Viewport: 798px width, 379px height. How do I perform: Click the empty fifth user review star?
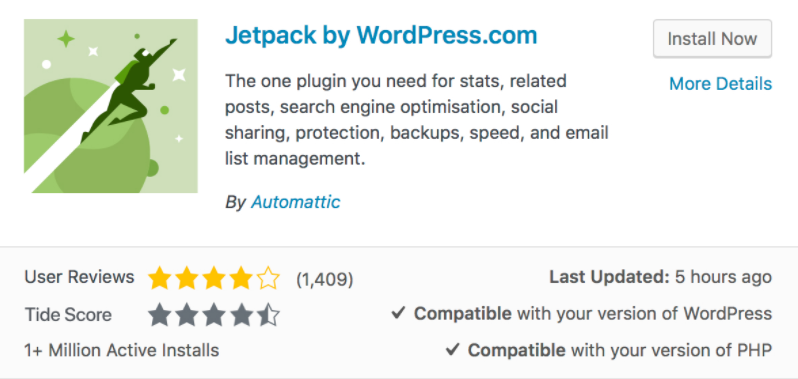pos(268,278)
